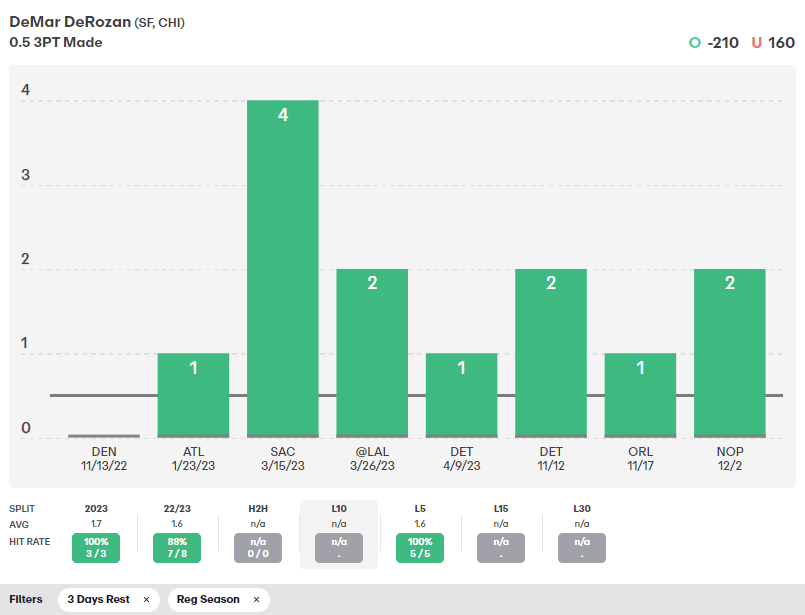Click the 1.6 average under L5
Viewport: 805px width, 615px height.
(x=420, y=524)
